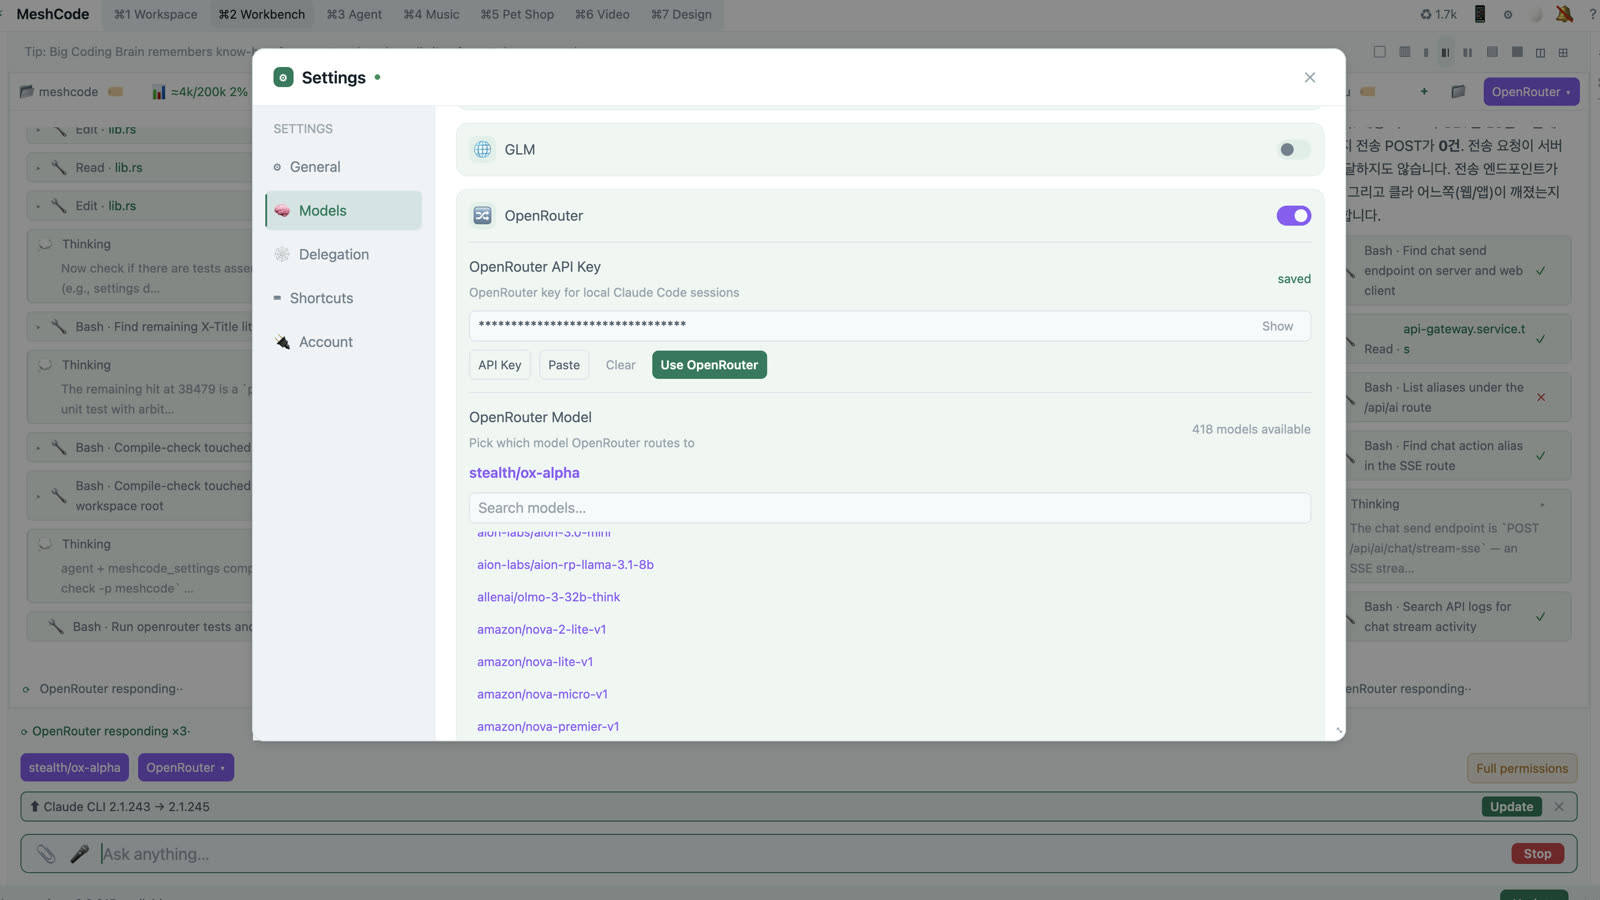Image resolution: width=1600 pixels, height=900 pixels.
Task: Click the stealth/ox-alpha selected model link
Action: pyautogui.click(x=524, y=472)
